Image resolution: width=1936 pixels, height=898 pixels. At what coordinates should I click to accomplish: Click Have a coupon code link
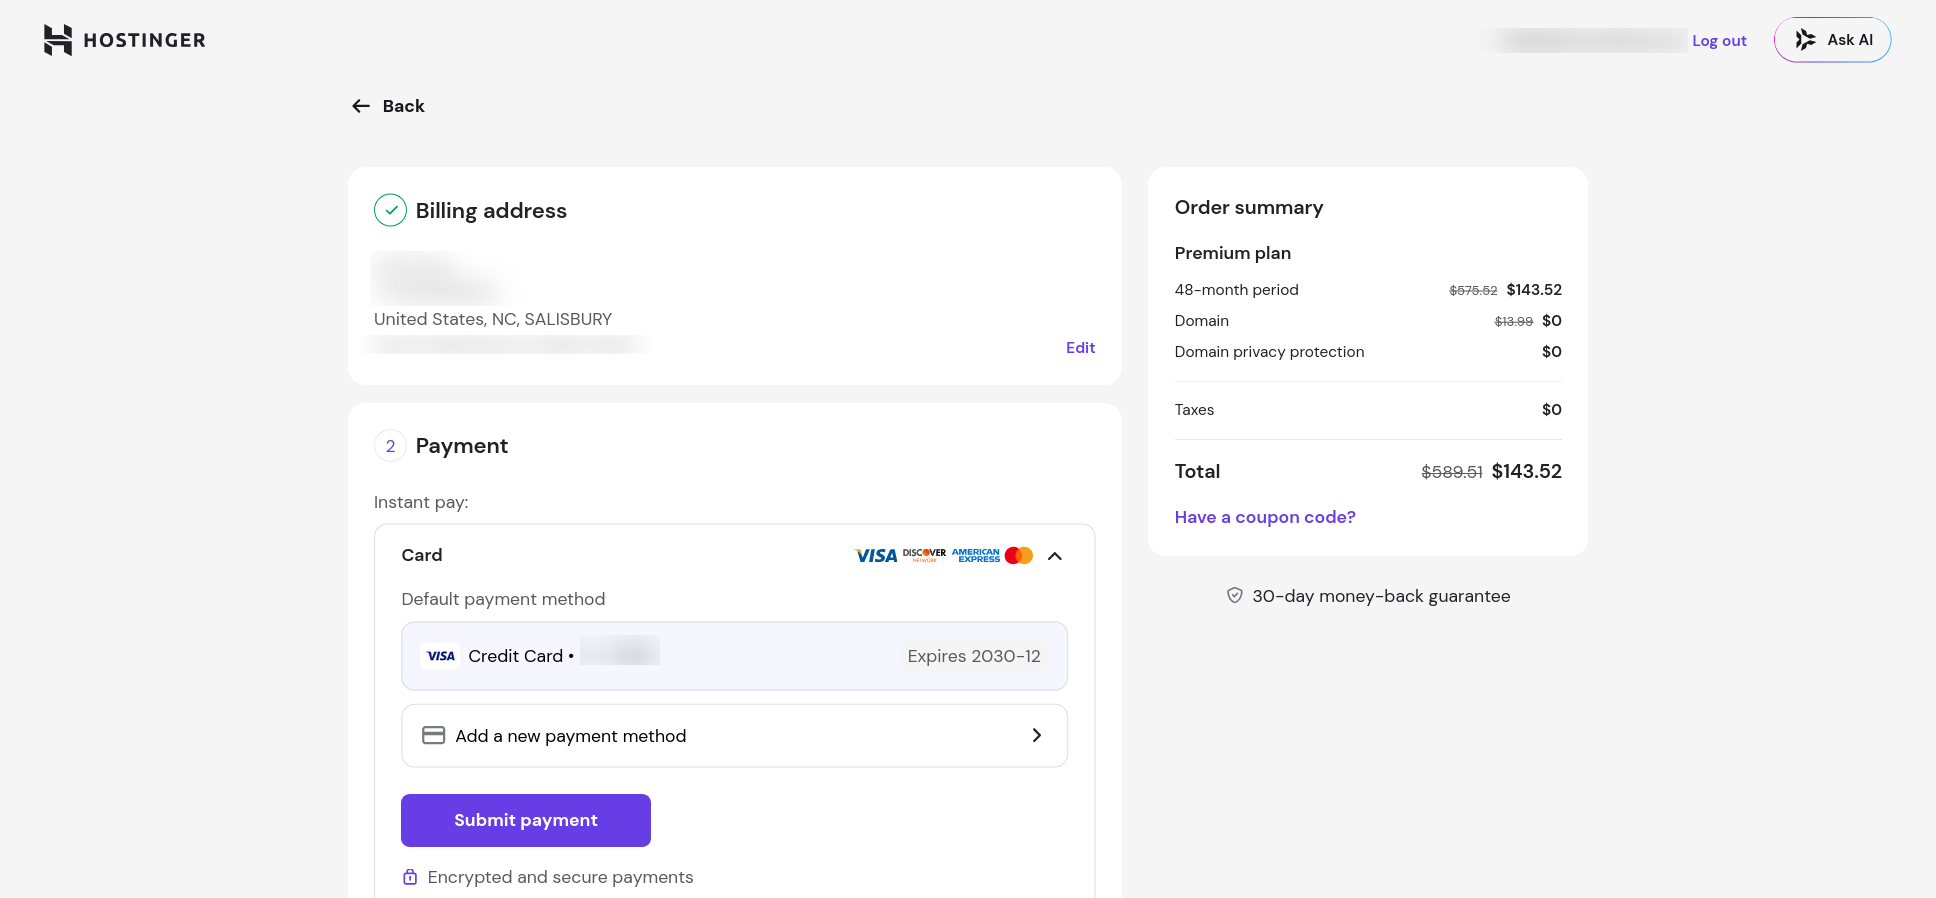[1265, 517]
